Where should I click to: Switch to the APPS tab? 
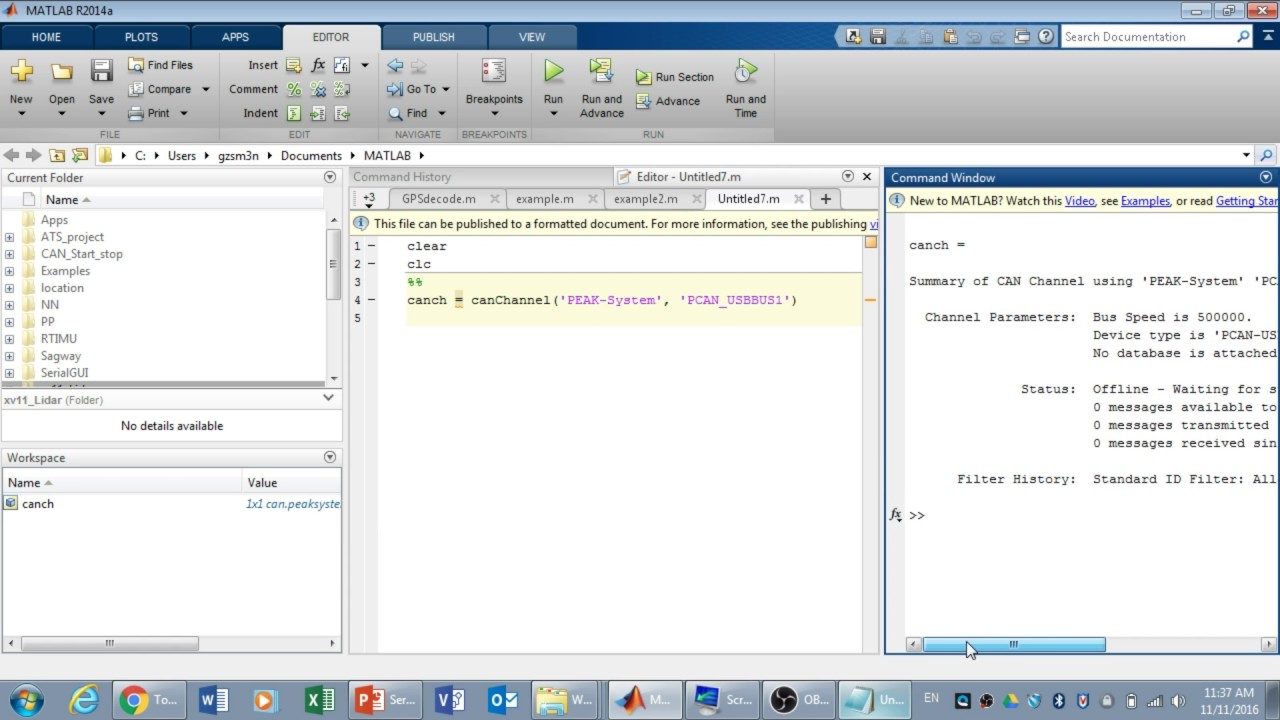click(235, 37)
